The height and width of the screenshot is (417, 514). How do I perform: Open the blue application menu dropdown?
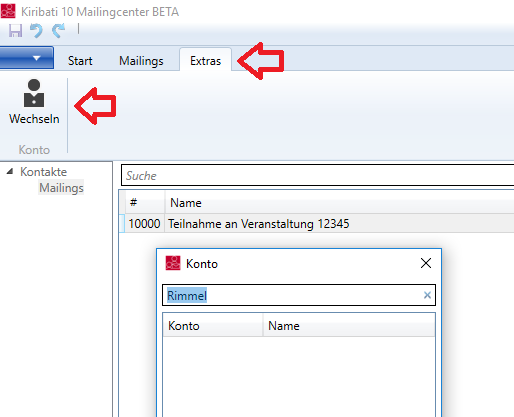point(27,58)
